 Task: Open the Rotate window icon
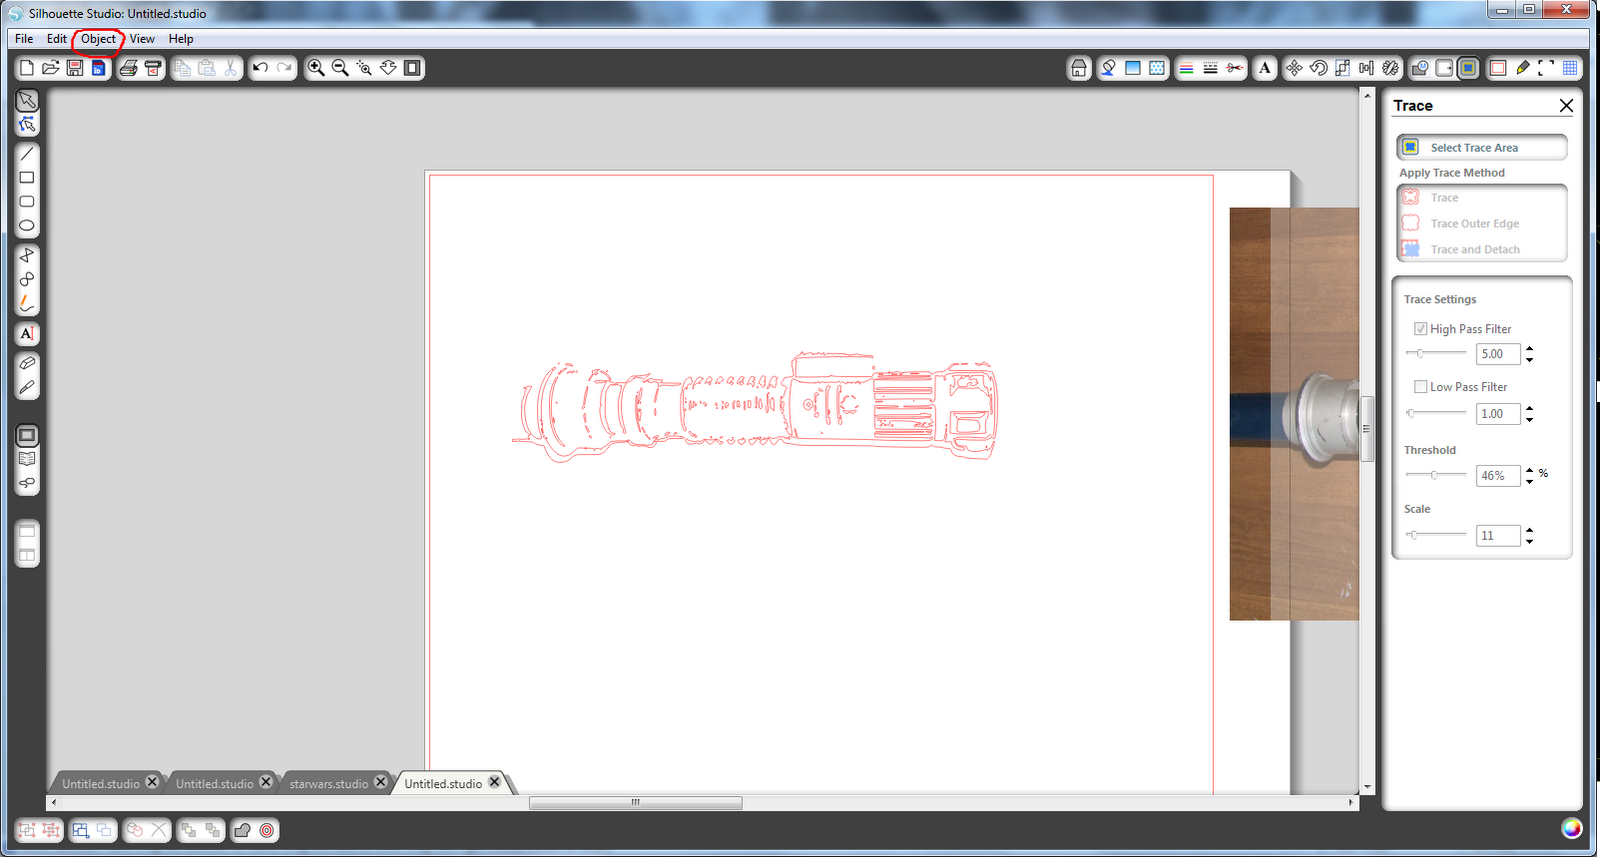1318,68
